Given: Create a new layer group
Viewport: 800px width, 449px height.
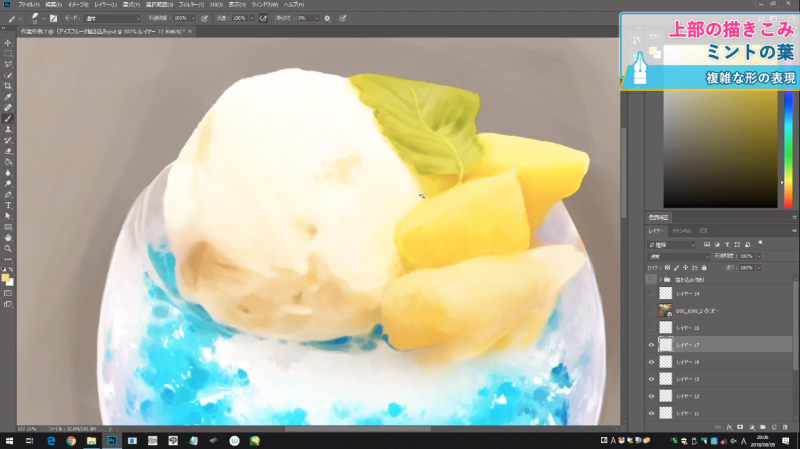Looking at the screenshot, I should (x=763, y=427).
